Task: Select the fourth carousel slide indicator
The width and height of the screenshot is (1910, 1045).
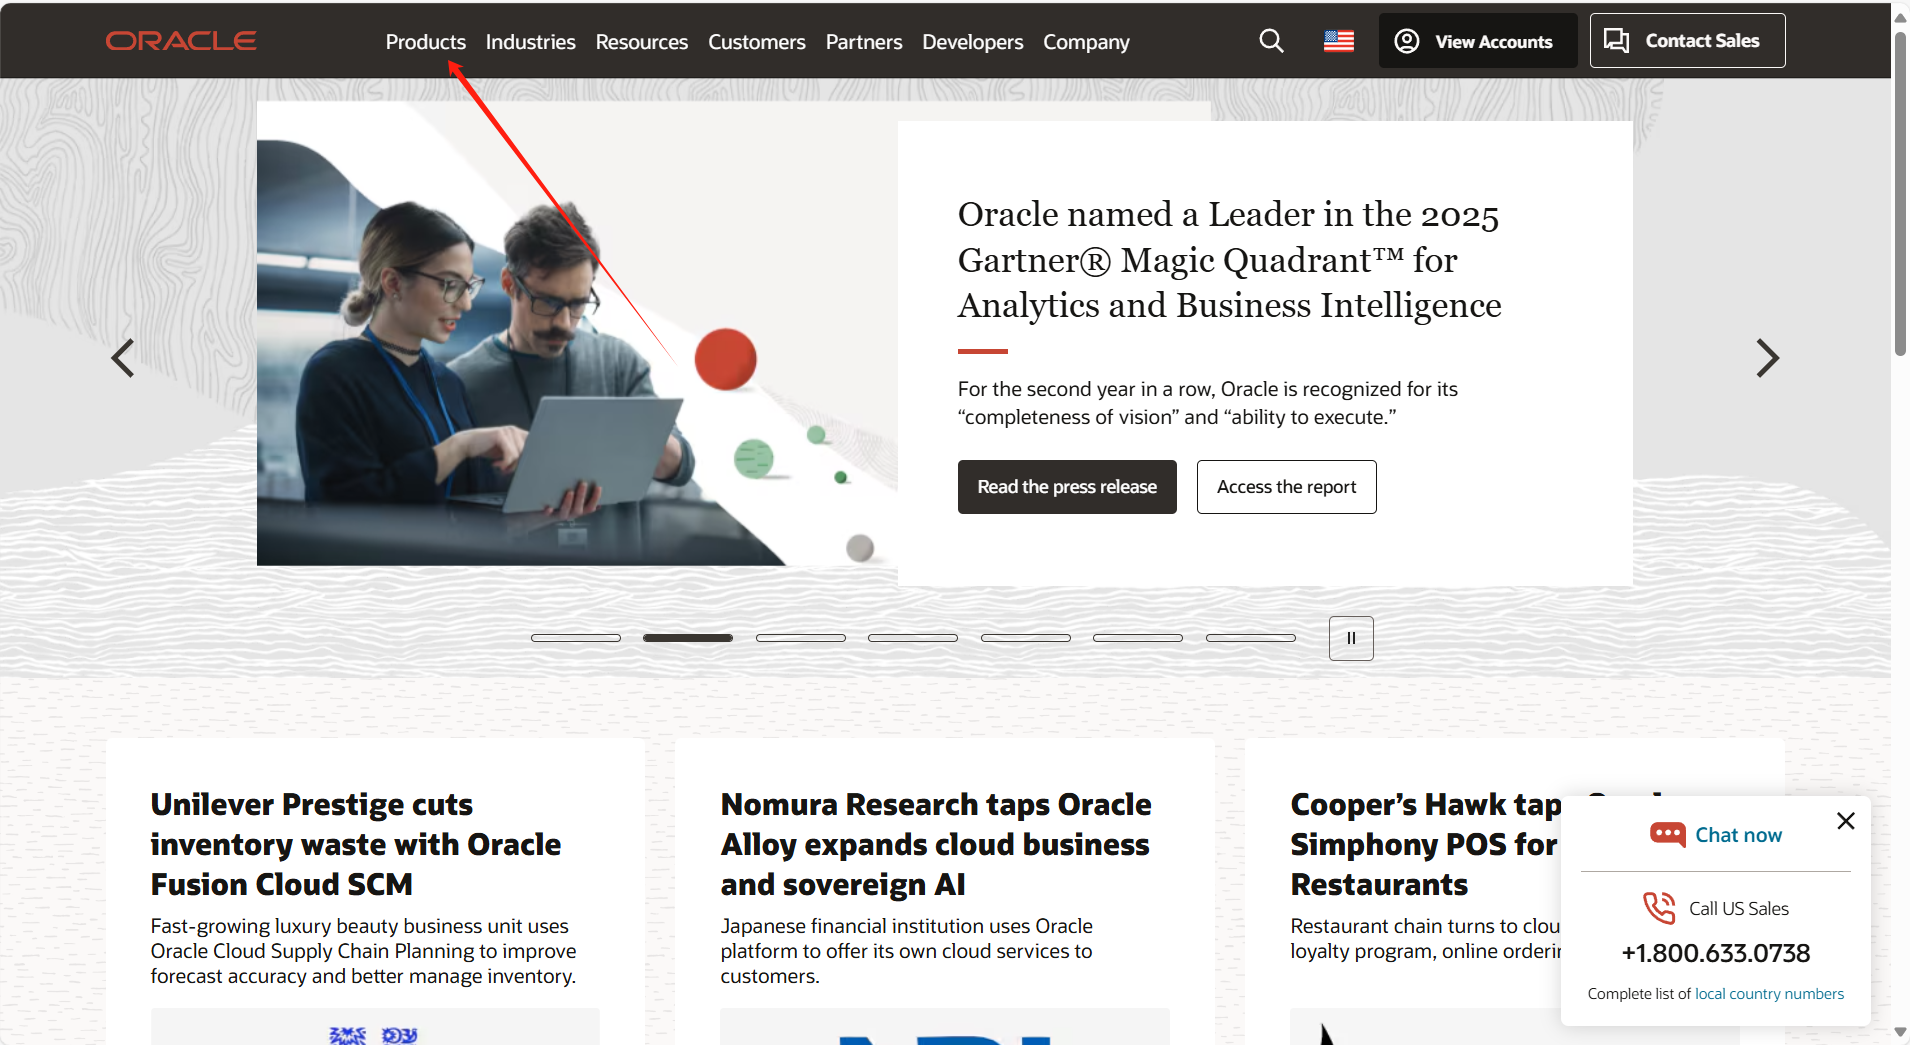Action: click(x=913, y=638)
